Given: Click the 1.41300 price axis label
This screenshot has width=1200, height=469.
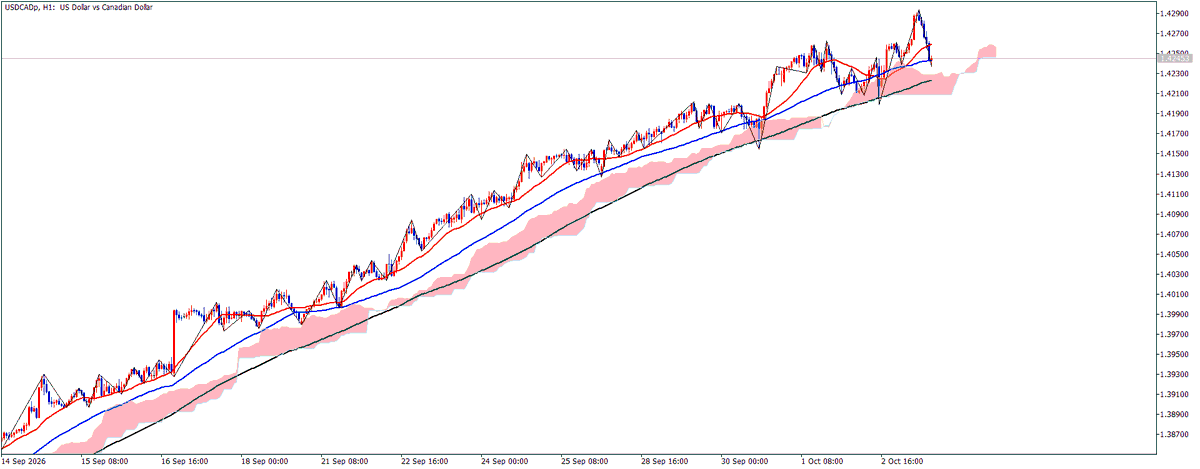Looking at the screenshot, I should (x=1173, y=174).
